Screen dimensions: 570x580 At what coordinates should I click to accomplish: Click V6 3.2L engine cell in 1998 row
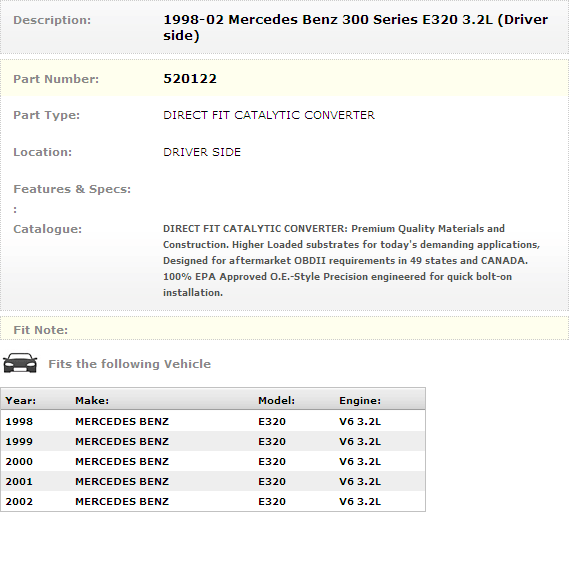pyautogui.click(x=360, y=422)
